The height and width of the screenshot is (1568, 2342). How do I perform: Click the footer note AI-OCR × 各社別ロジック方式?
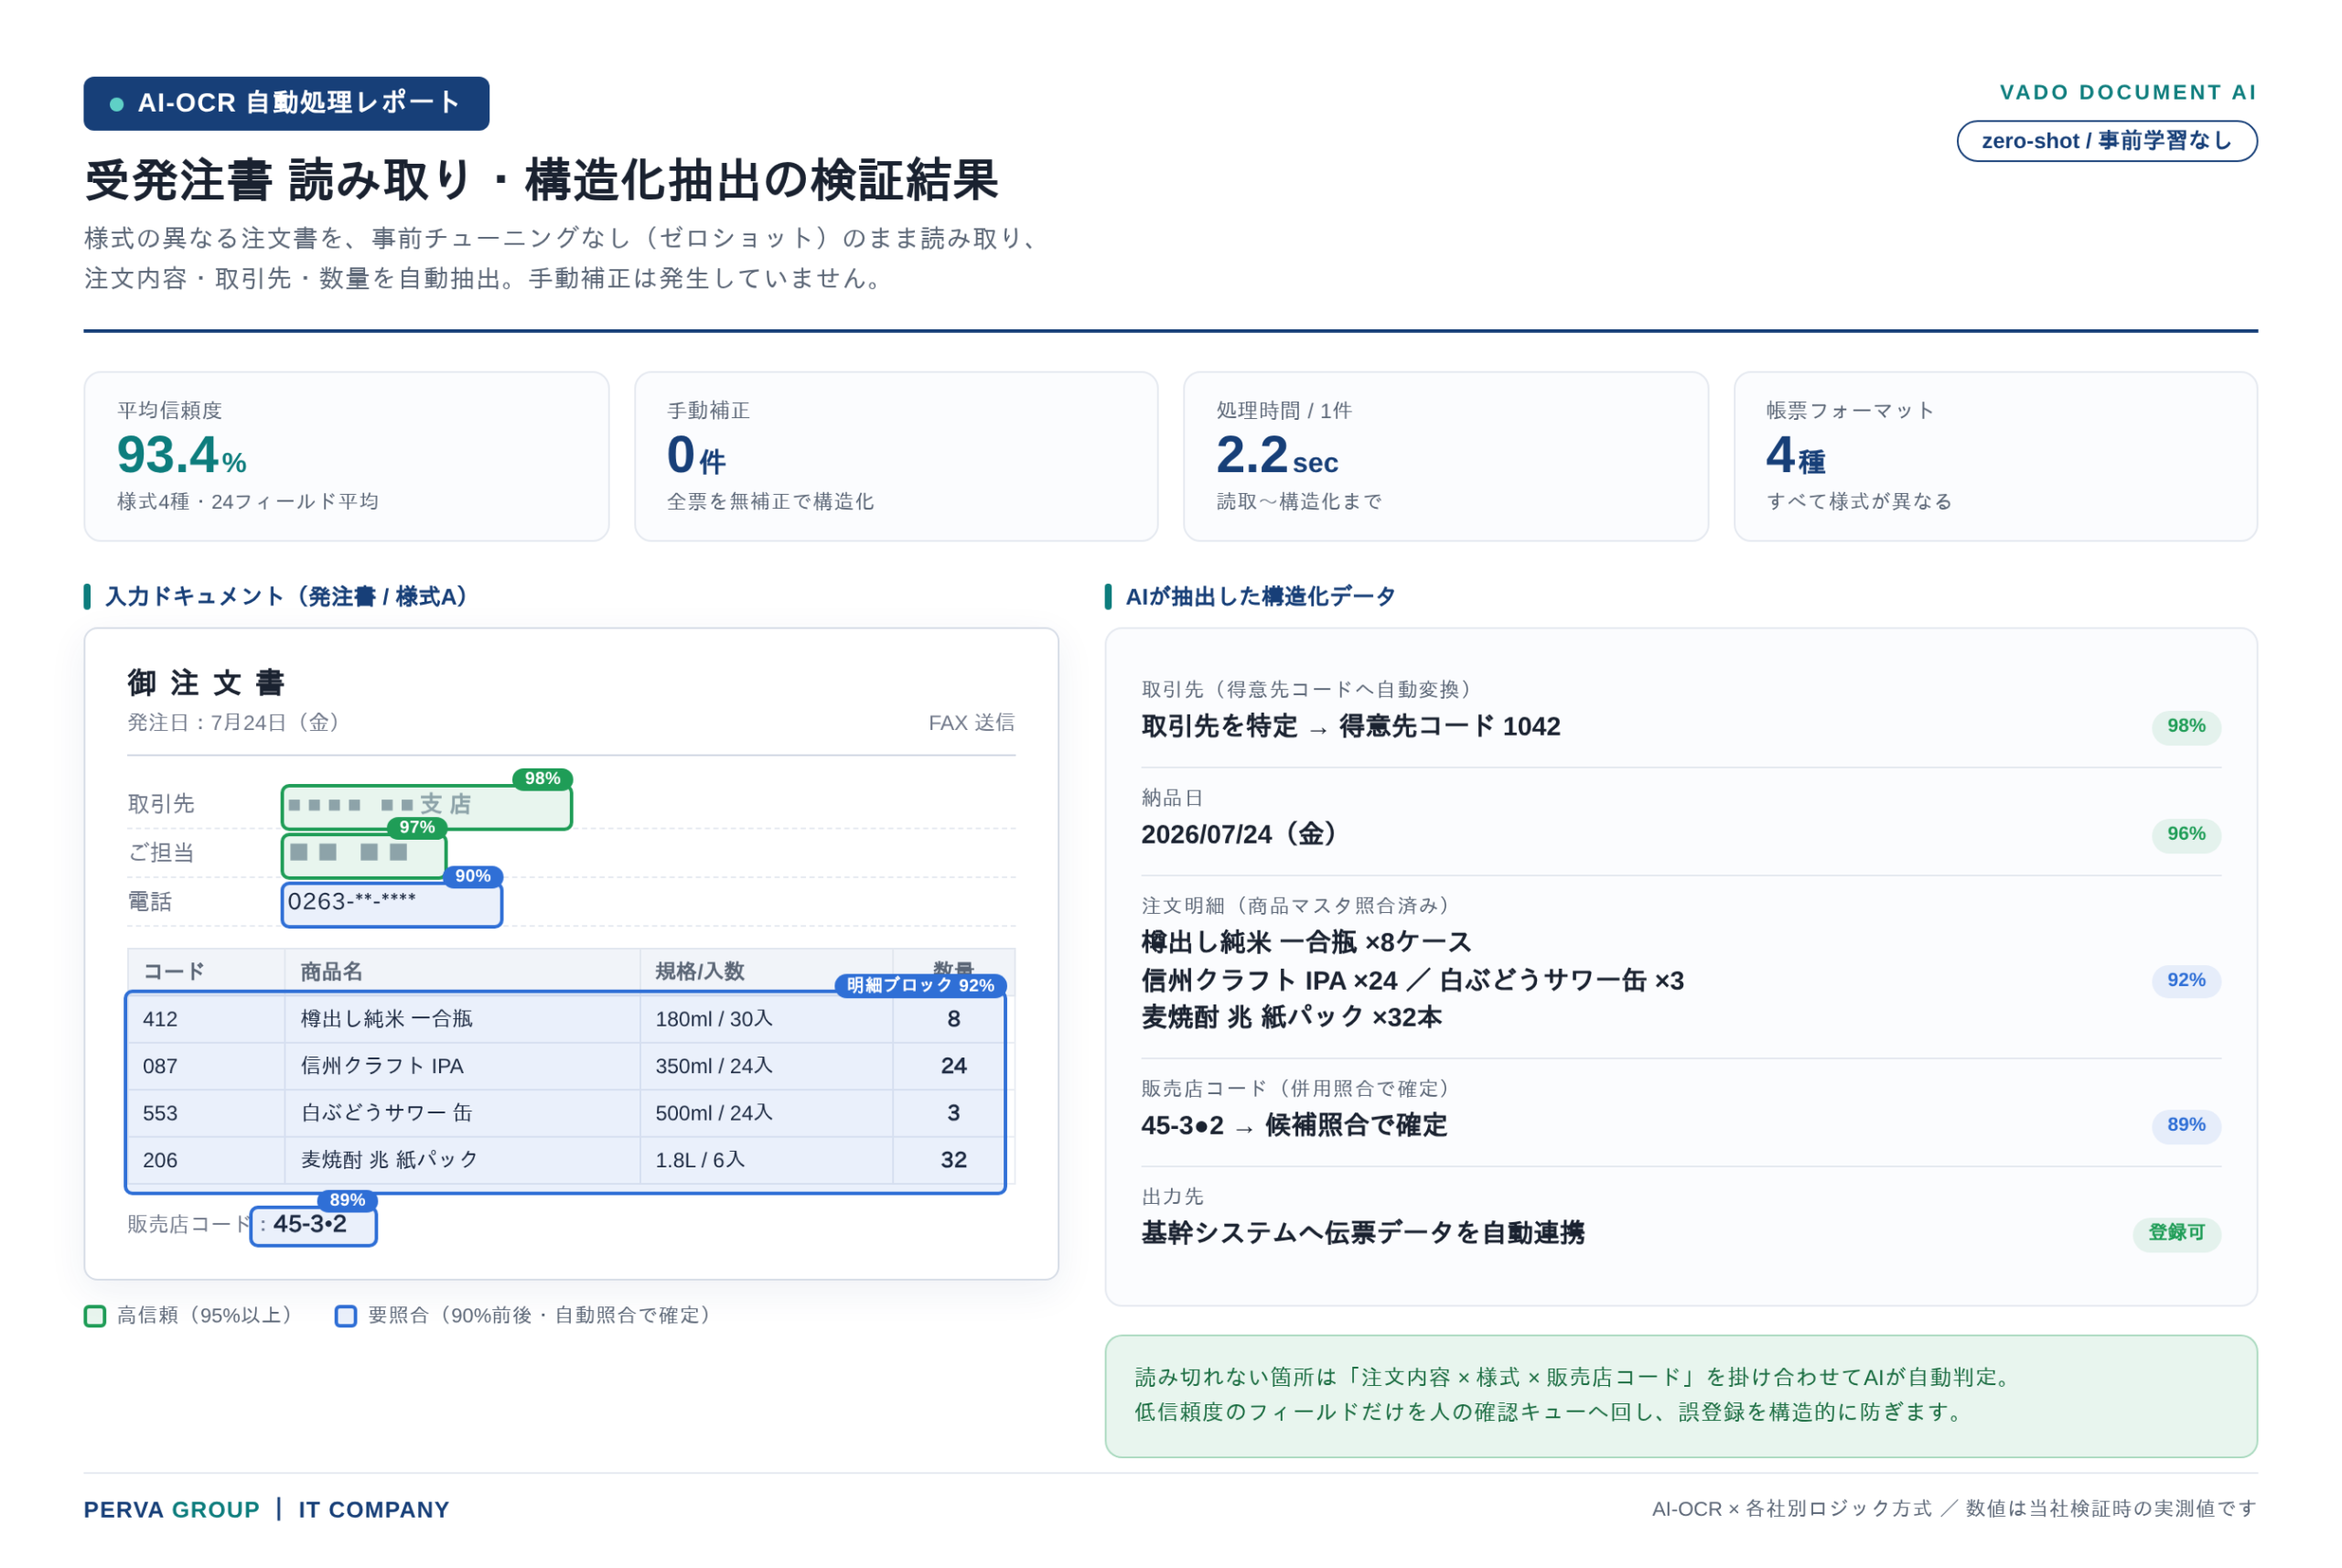[1953, 1509]
